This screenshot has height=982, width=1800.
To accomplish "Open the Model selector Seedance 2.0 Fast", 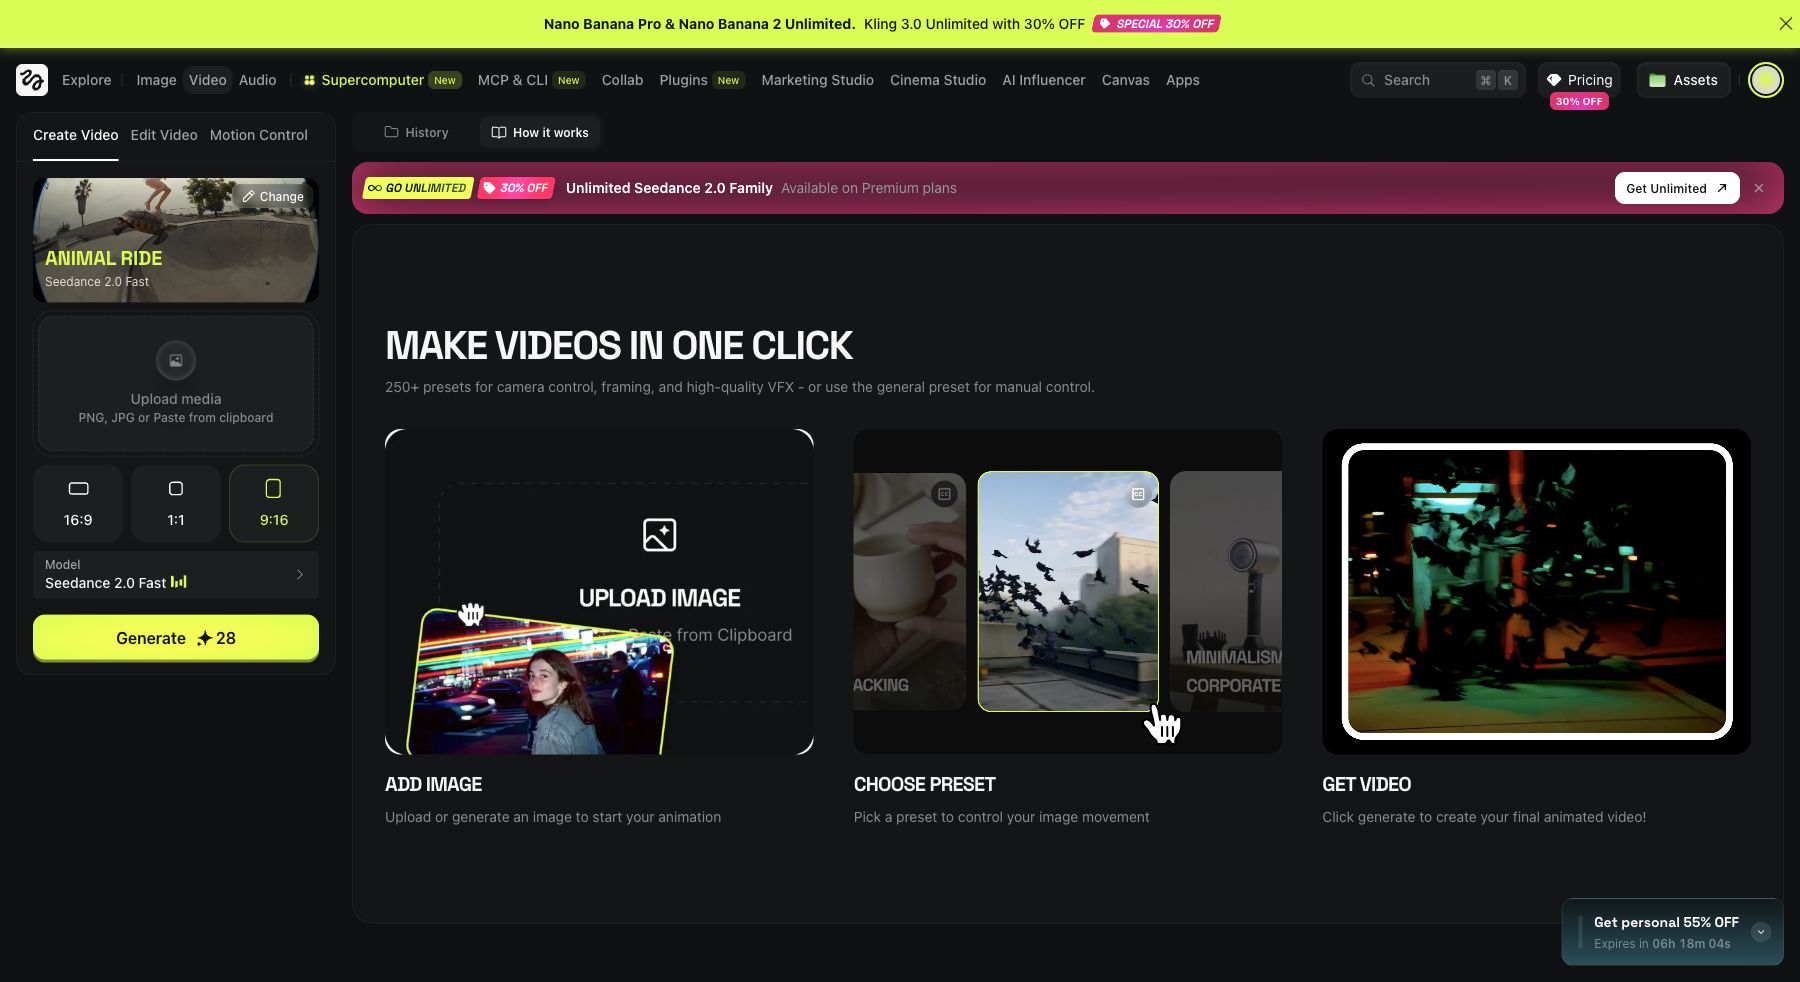I will point(176,574).
